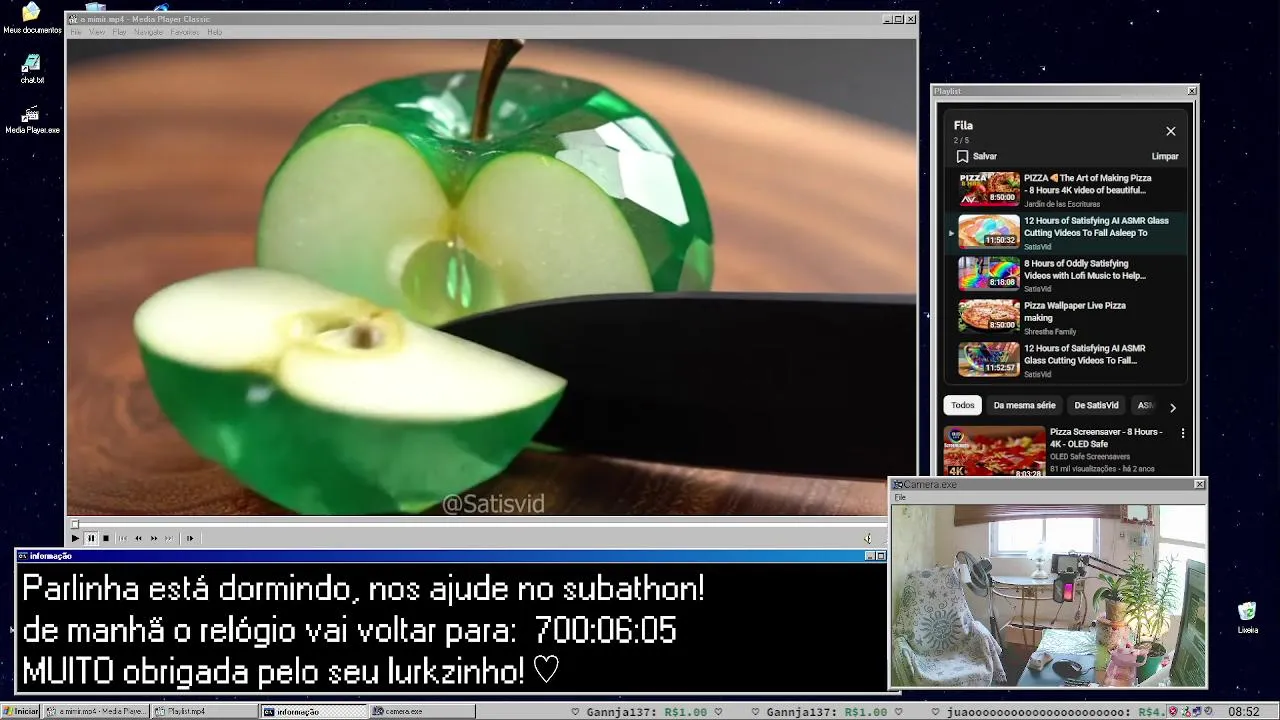
Task: Open the Navigate menu
Action: click(x=148, y=32)
